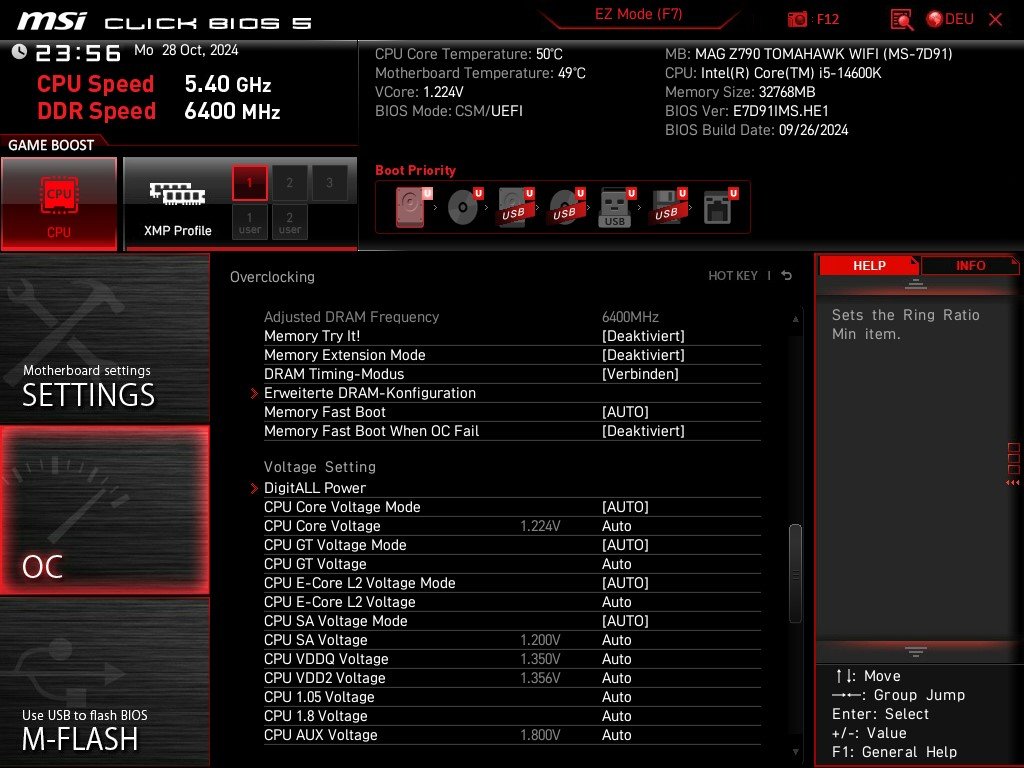Edit the CPU Core Voltage Auto field
The height and width of the screenshot is (768, 1024).
pyautogui.click(x=616, y=526)
